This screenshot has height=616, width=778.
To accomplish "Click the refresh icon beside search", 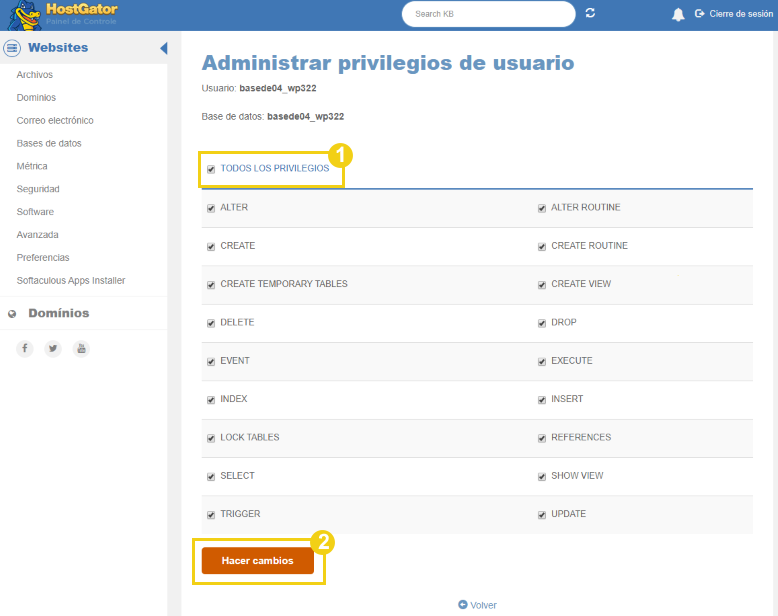I will 590,13.
